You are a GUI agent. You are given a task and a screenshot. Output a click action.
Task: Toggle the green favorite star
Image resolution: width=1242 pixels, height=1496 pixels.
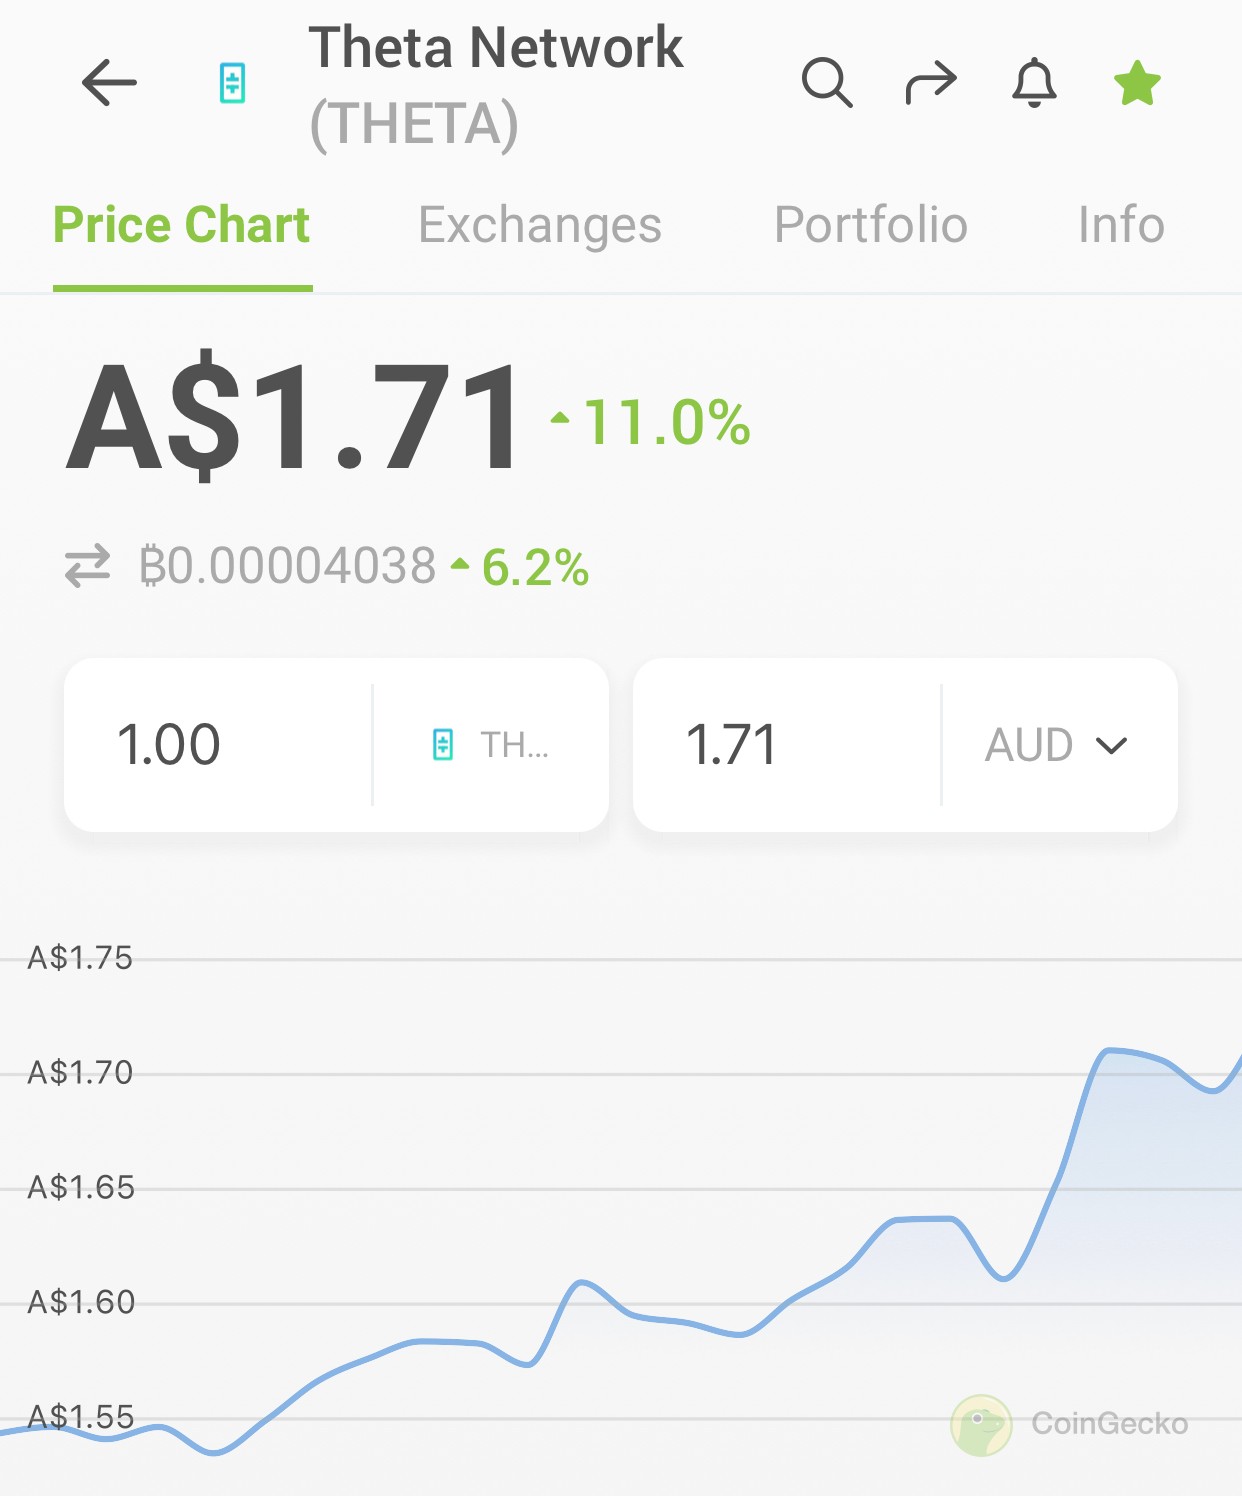tap(1137, 83)
